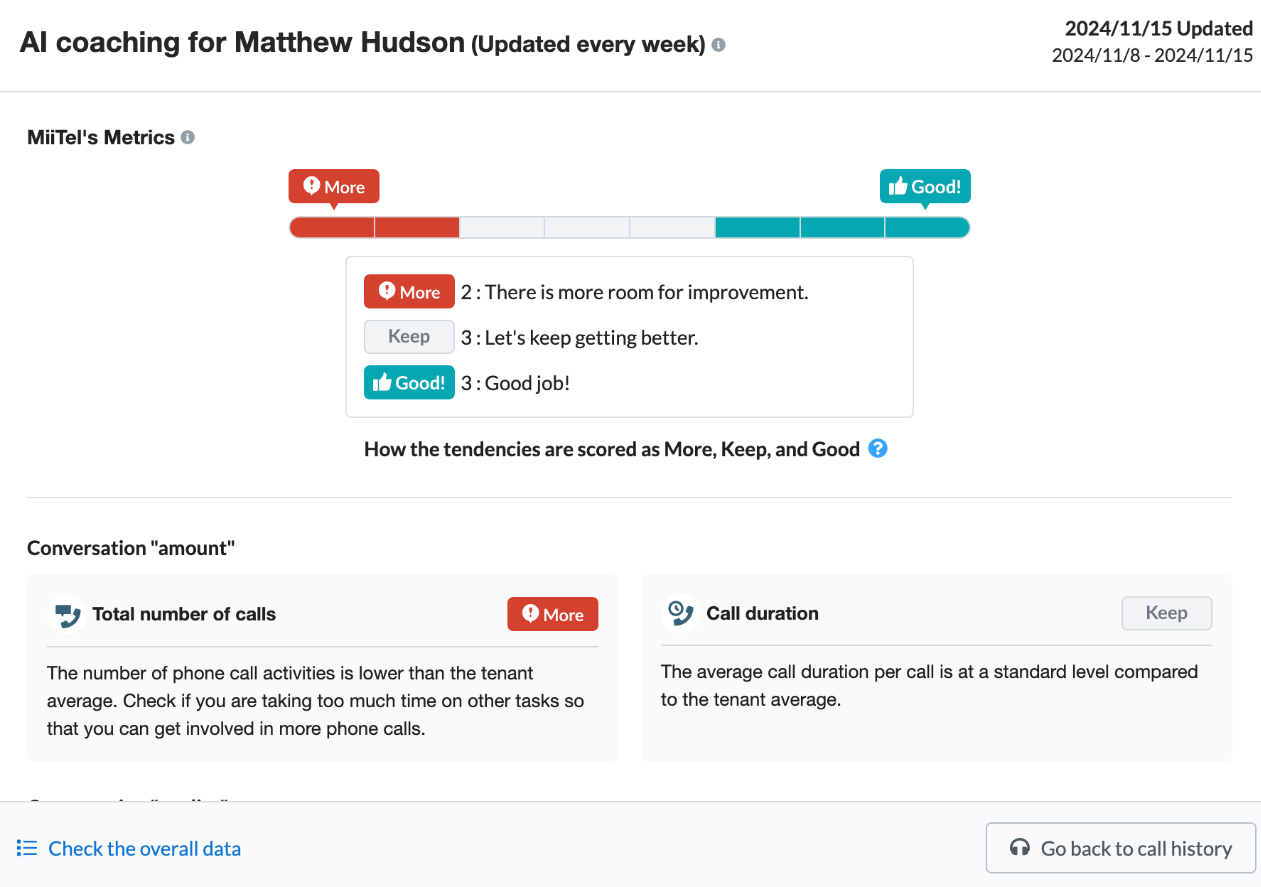Click middle gray segment of metrics bar
Viewport: 1261px width, 887px height.
tap(587, 228)
